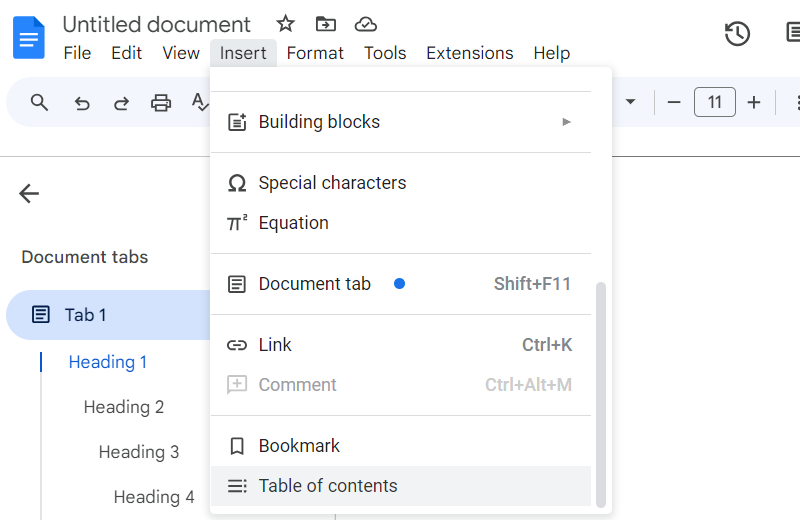Open the font dropdown arrow beside font size

pos(630,102)
